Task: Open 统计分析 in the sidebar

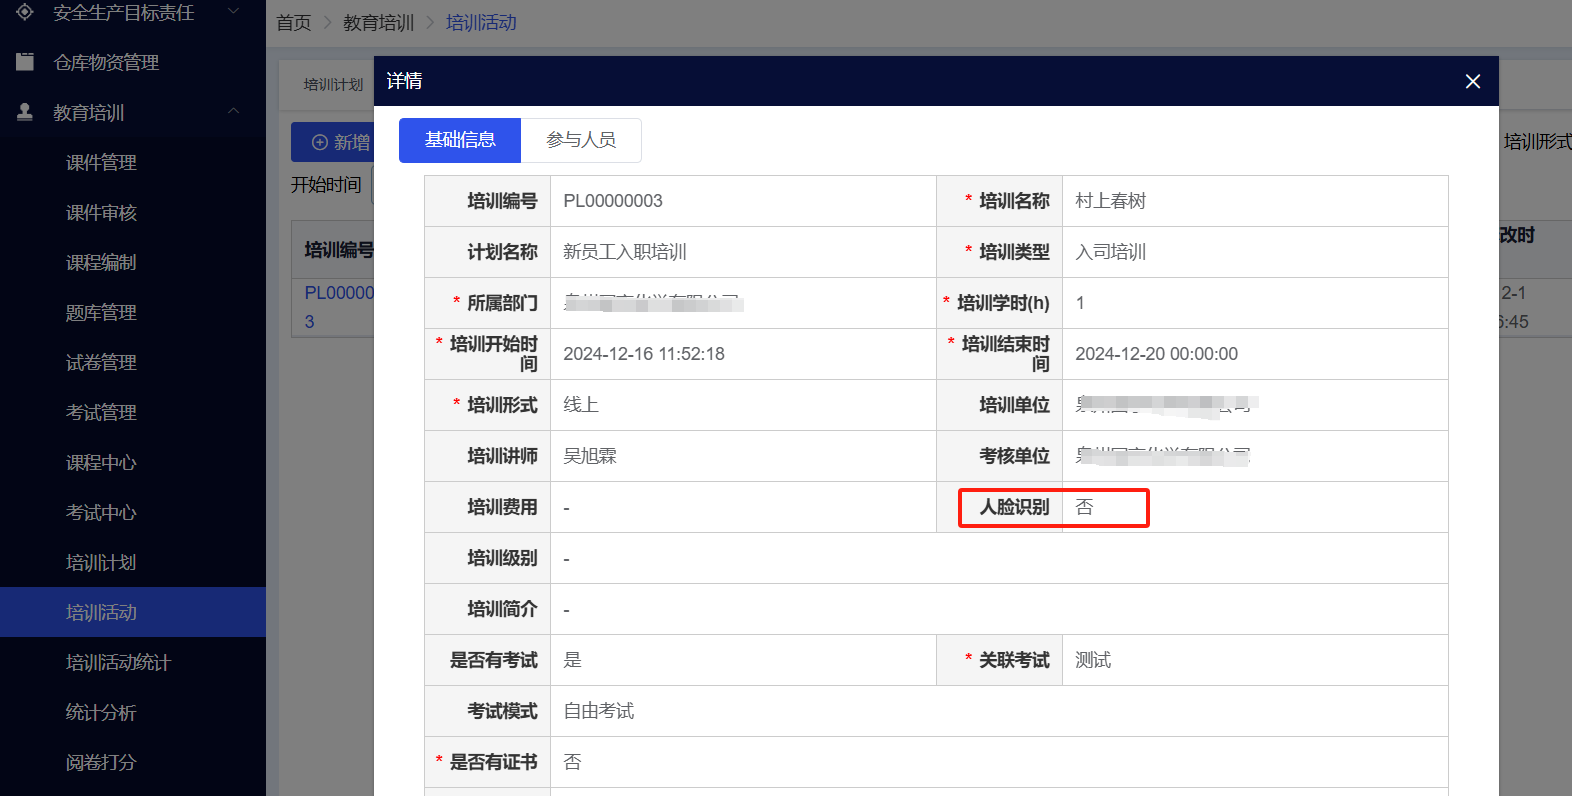Action: click(x=101, y=712)
